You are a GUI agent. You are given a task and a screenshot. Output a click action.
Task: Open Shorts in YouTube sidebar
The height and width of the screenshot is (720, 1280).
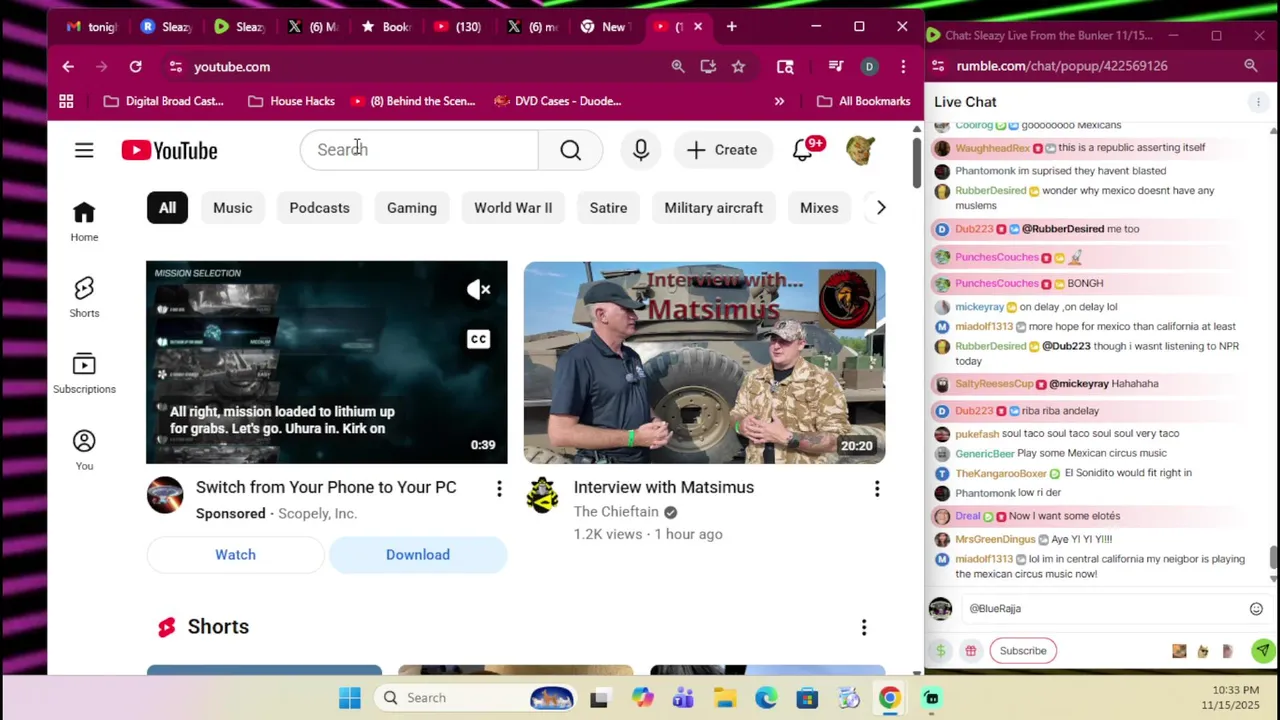(84, 298)
